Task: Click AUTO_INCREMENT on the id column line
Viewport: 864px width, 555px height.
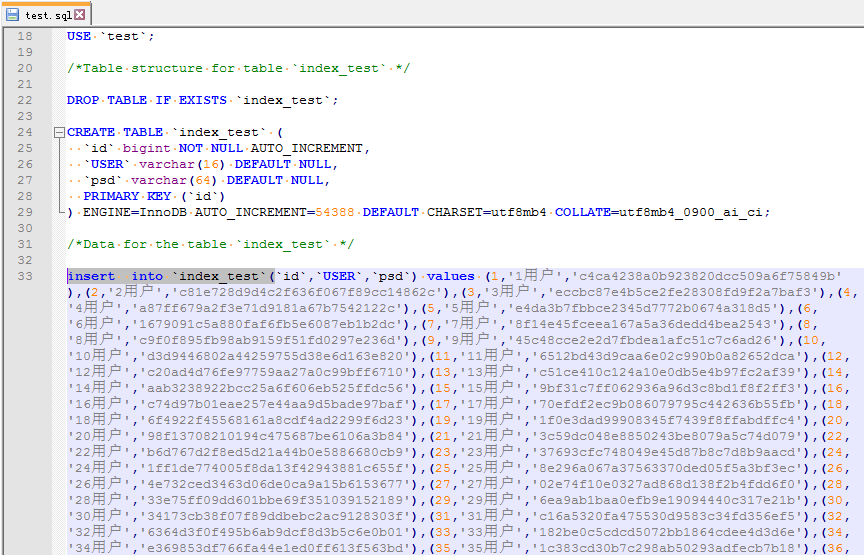Action: [x=306, y=148]
